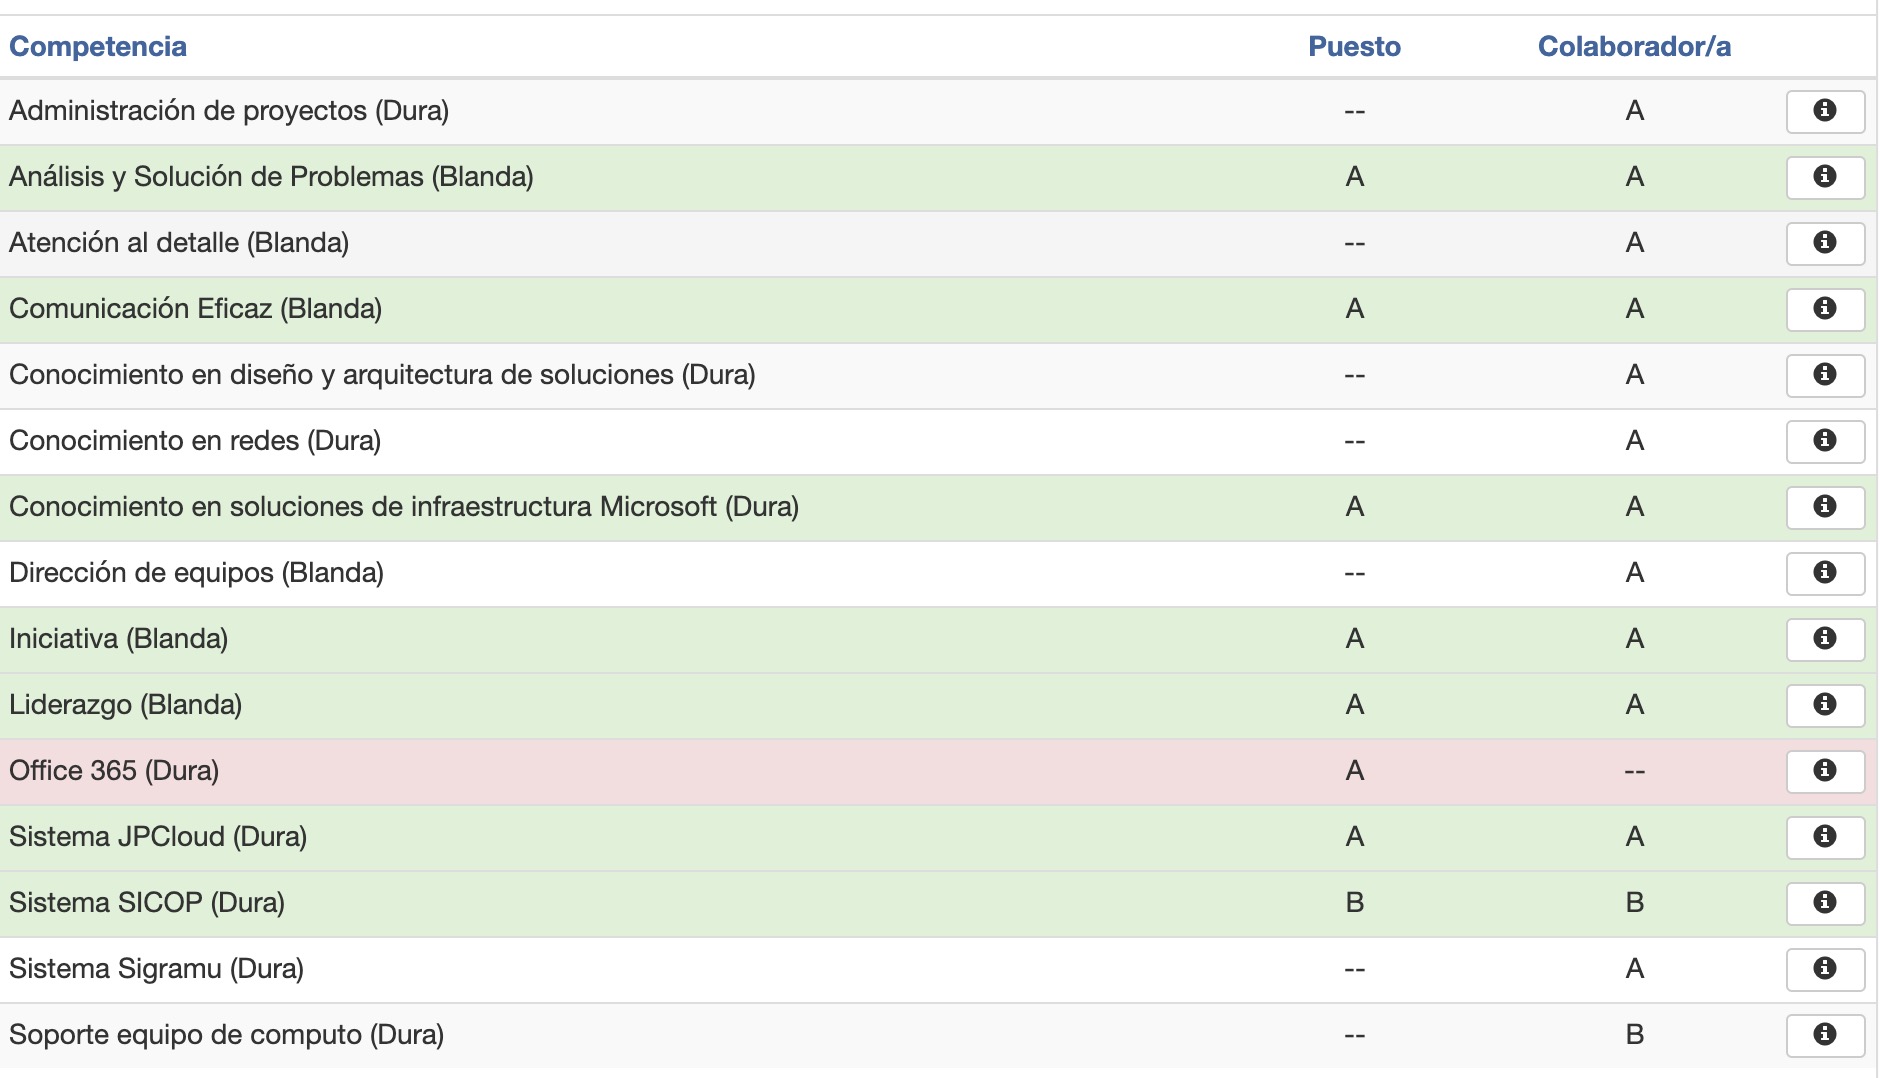1880x1078 pixels.
Task: Show info for Sistema Sigramu
Action: tap(1824, 969)
